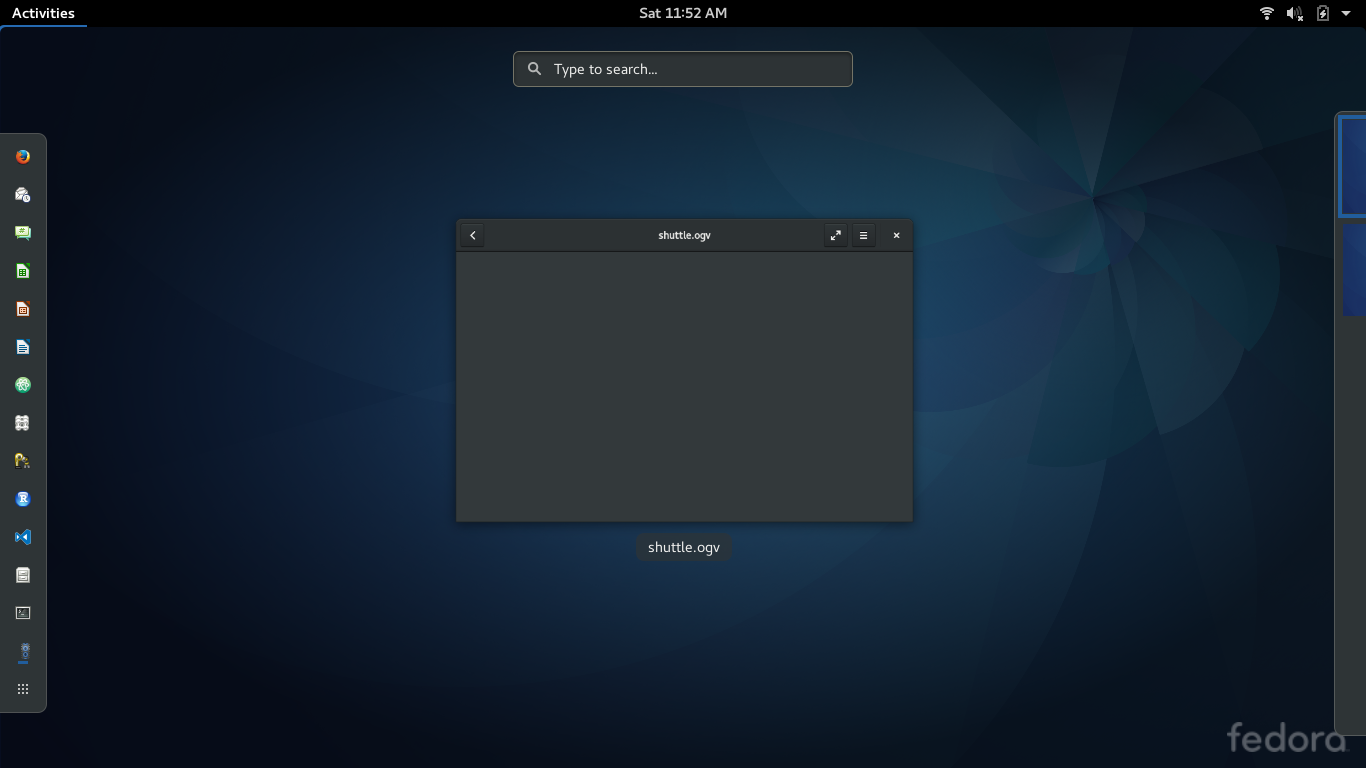Click the shuttle.ogv caption below window
This screenshot has height=768, width=1366.
coord(684,547)
